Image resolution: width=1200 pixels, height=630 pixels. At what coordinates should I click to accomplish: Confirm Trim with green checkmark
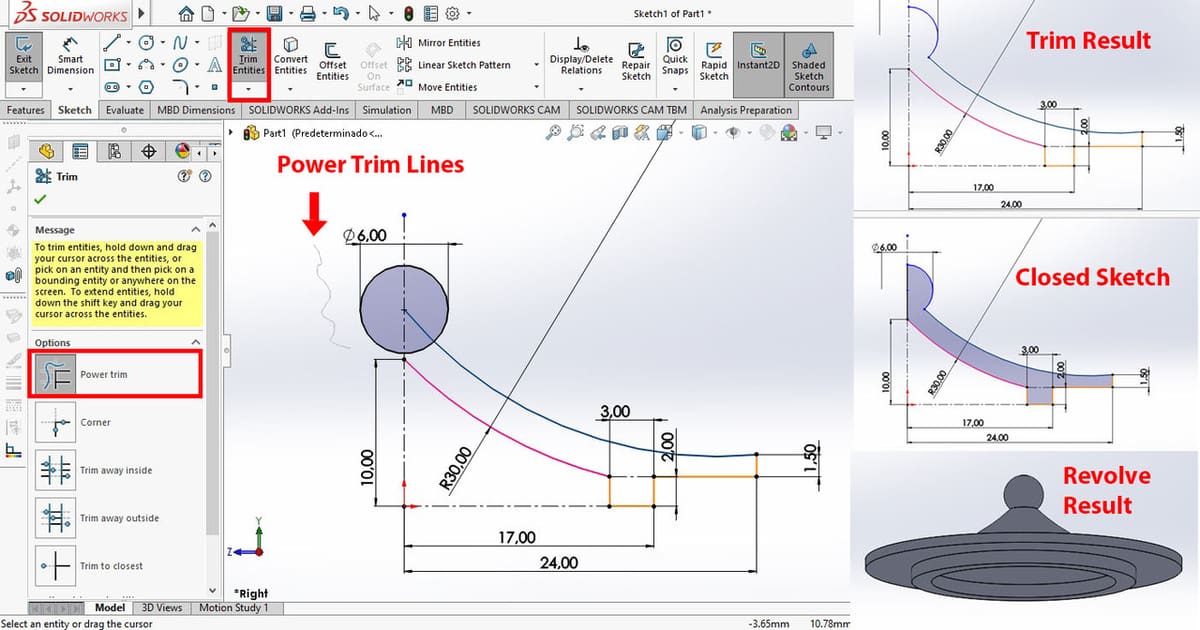tap(40, 199)
